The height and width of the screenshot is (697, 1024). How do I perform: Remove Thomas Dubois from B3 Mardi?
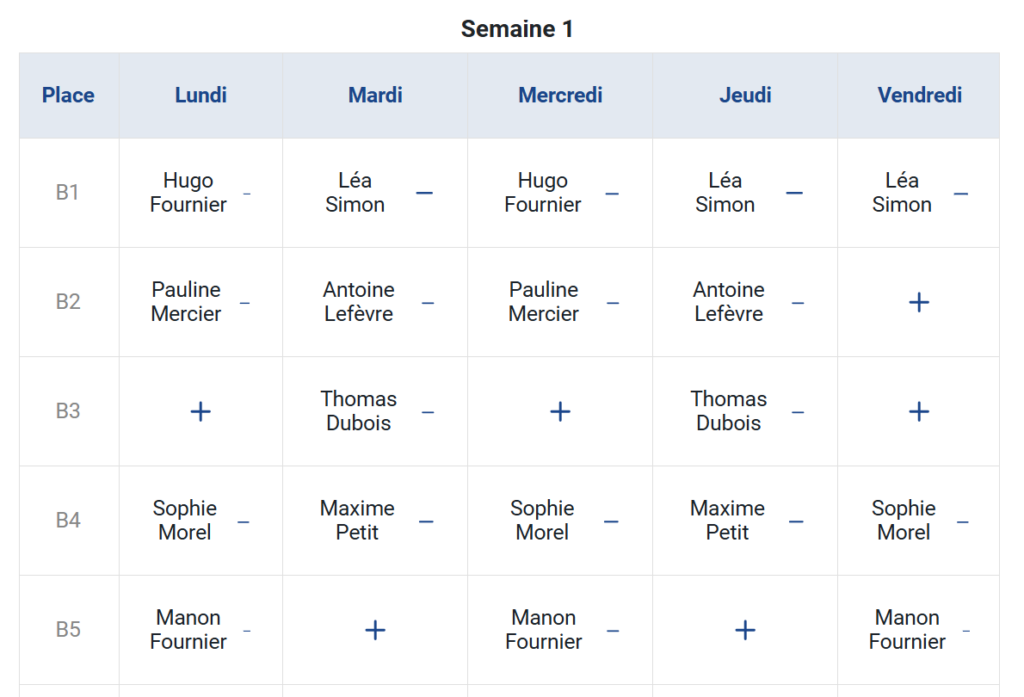[428, 411]
